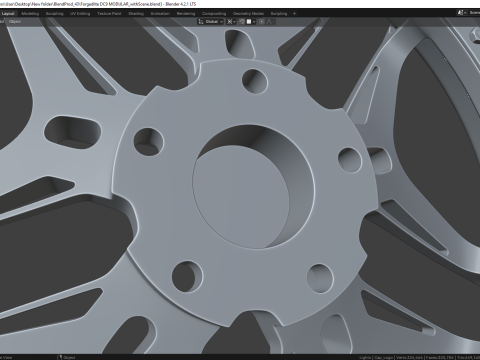The image size is (480, 360).
Task: Open the Compositing workspace tab
Action: point(214,14)
